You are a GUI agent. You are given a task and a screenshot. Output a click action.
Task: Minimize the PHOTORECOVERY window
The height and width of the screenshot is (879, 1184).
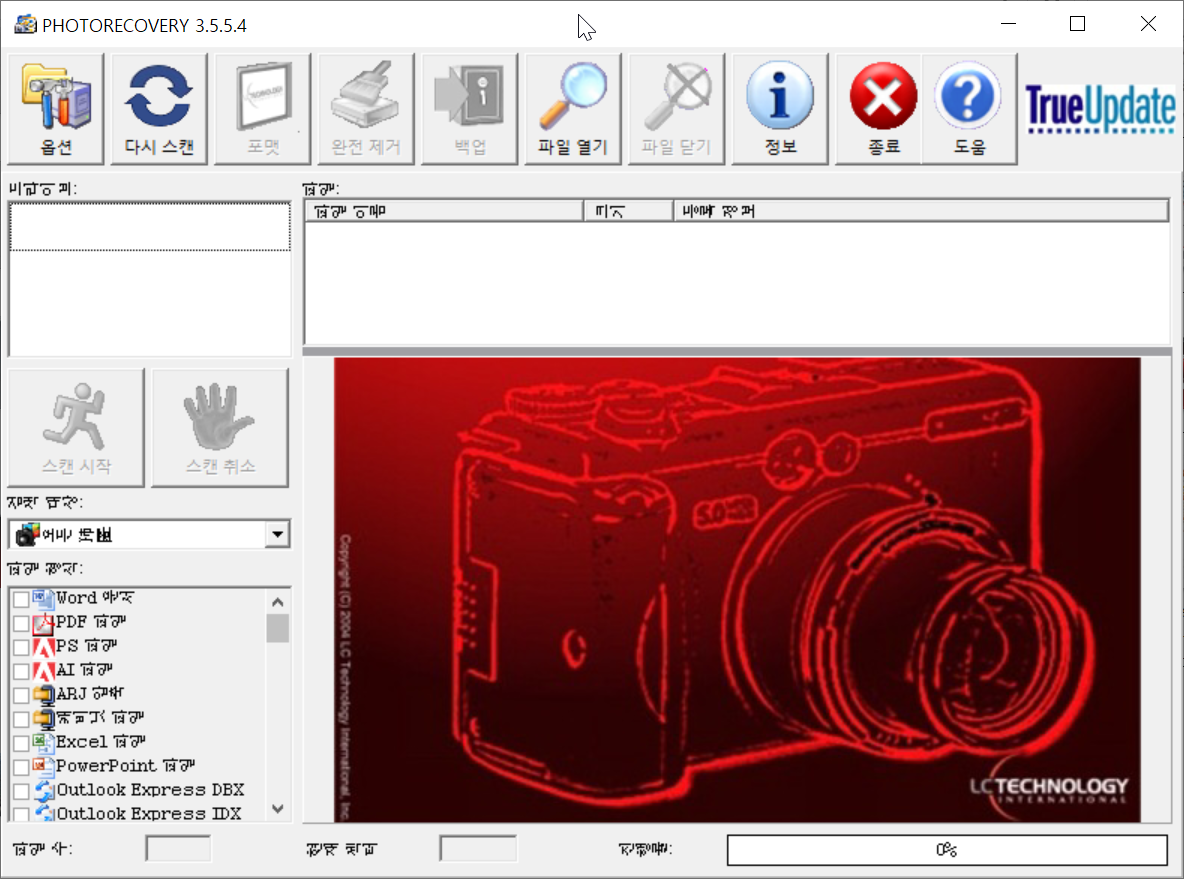coord(1008,24)
